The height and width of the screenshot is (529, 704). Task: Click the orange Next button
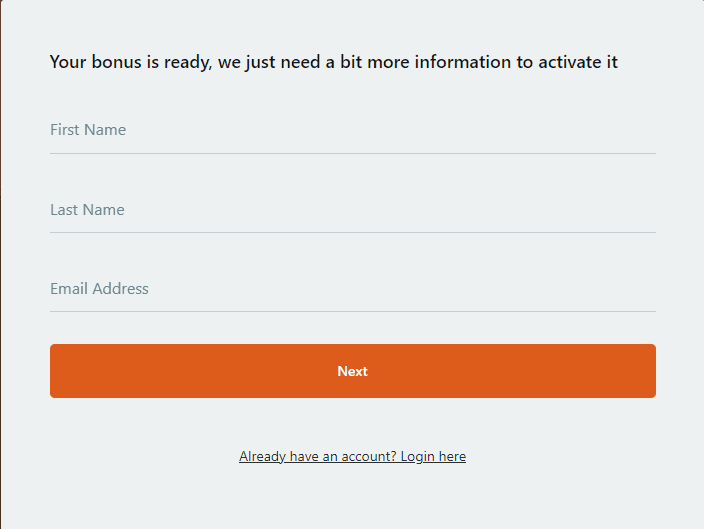pyautogui.click(x=352, y=371)
